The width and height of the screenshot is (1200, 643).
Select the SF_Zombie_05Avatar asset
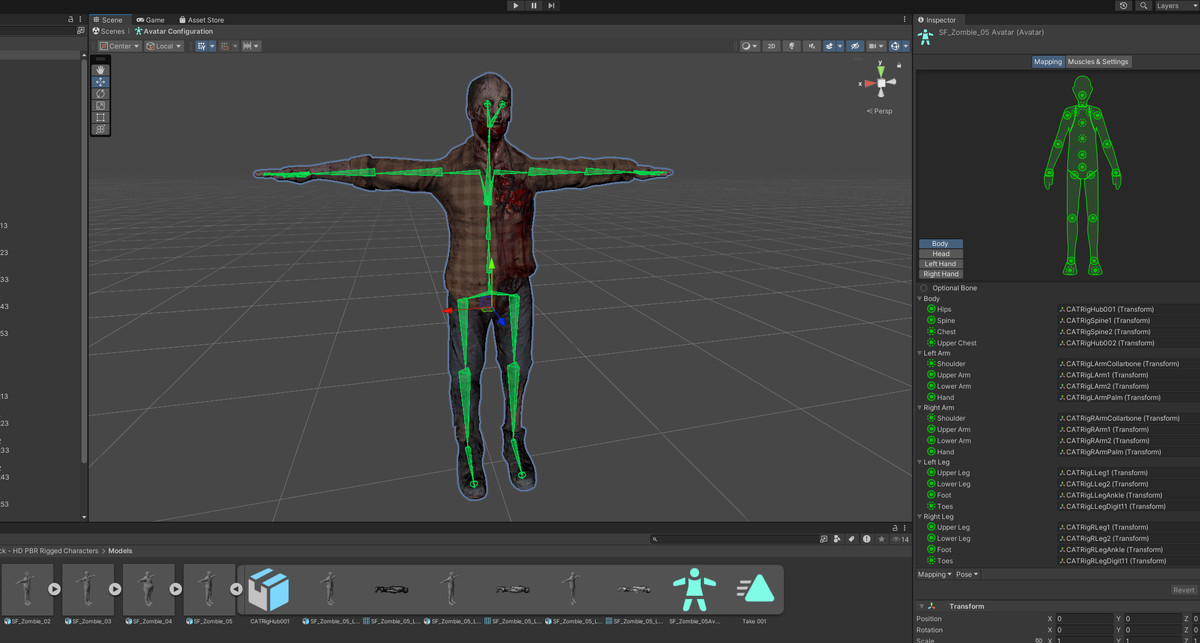click(x=694, y=597)
